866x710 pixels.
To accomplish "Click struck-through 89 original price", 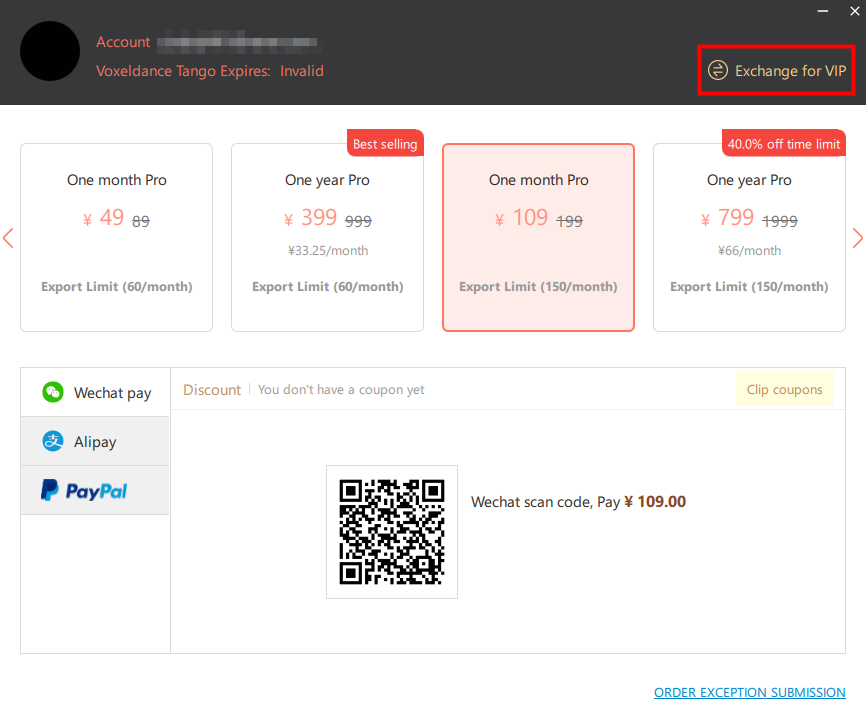I will coord(141,221).
